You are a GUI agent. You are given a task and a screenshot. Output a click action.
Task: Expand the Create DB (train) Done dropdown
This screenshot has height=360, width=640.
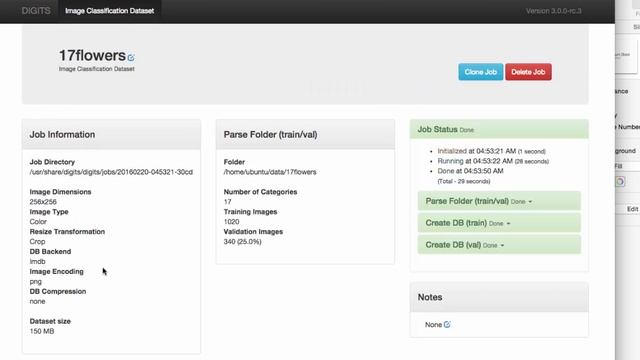click(x=499, y=223)
